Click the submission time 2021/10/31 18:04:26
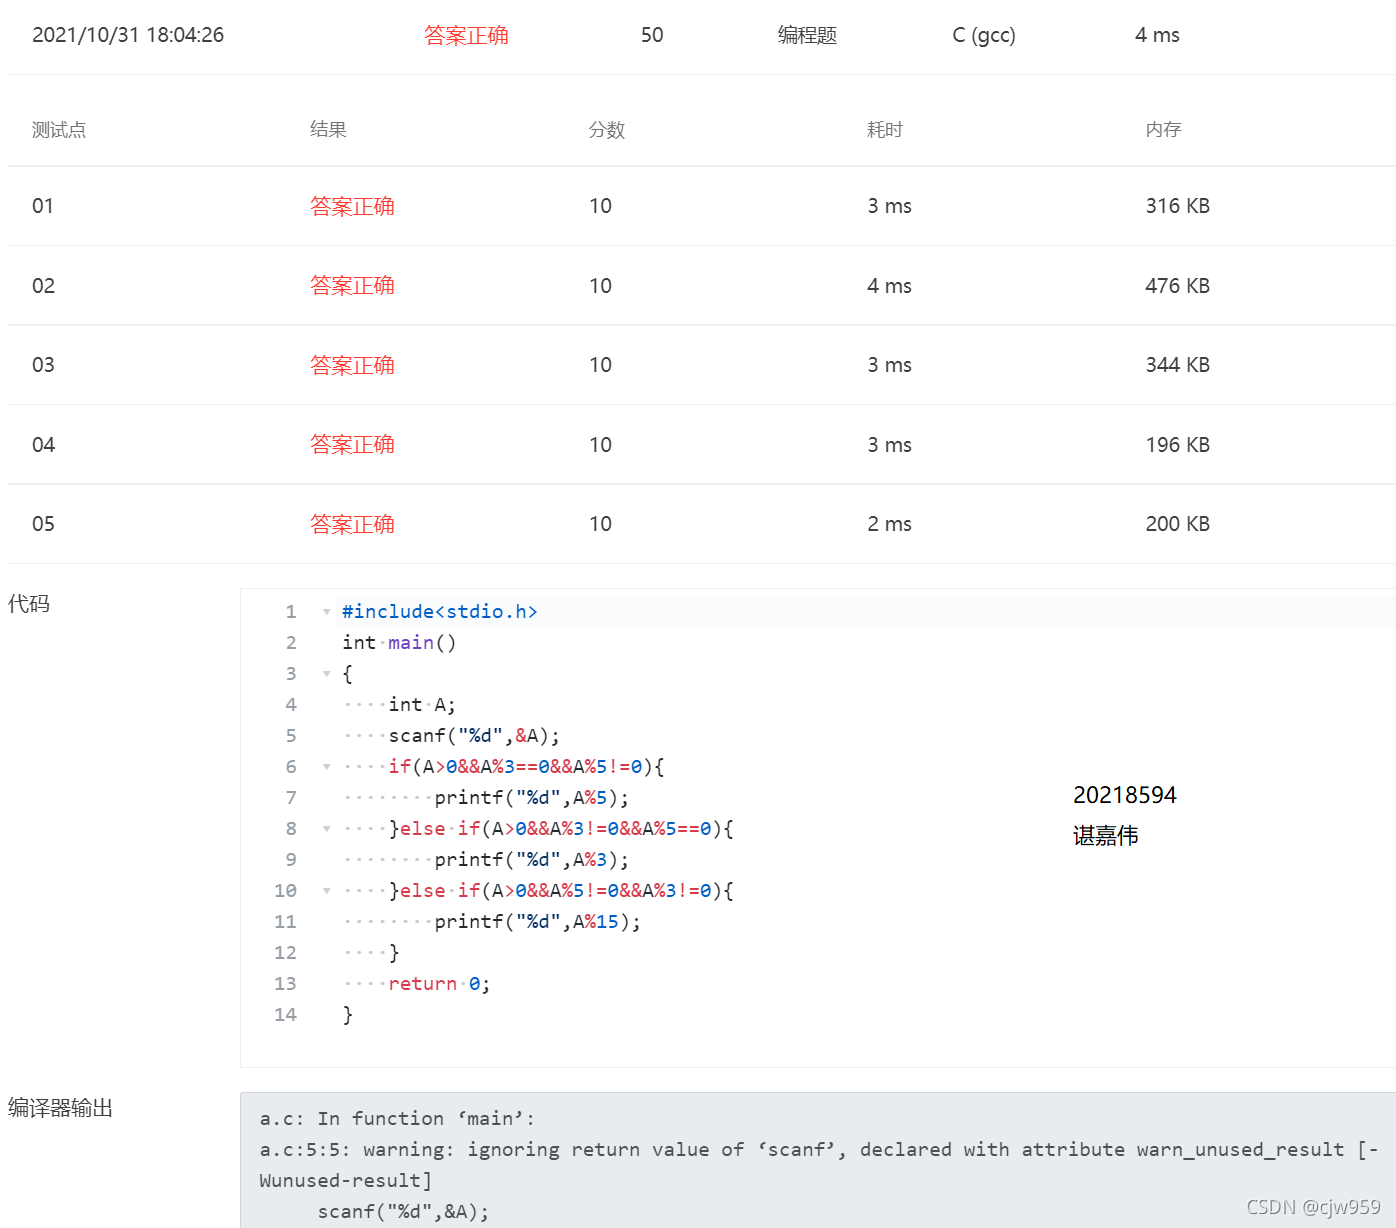 [128, 35]
